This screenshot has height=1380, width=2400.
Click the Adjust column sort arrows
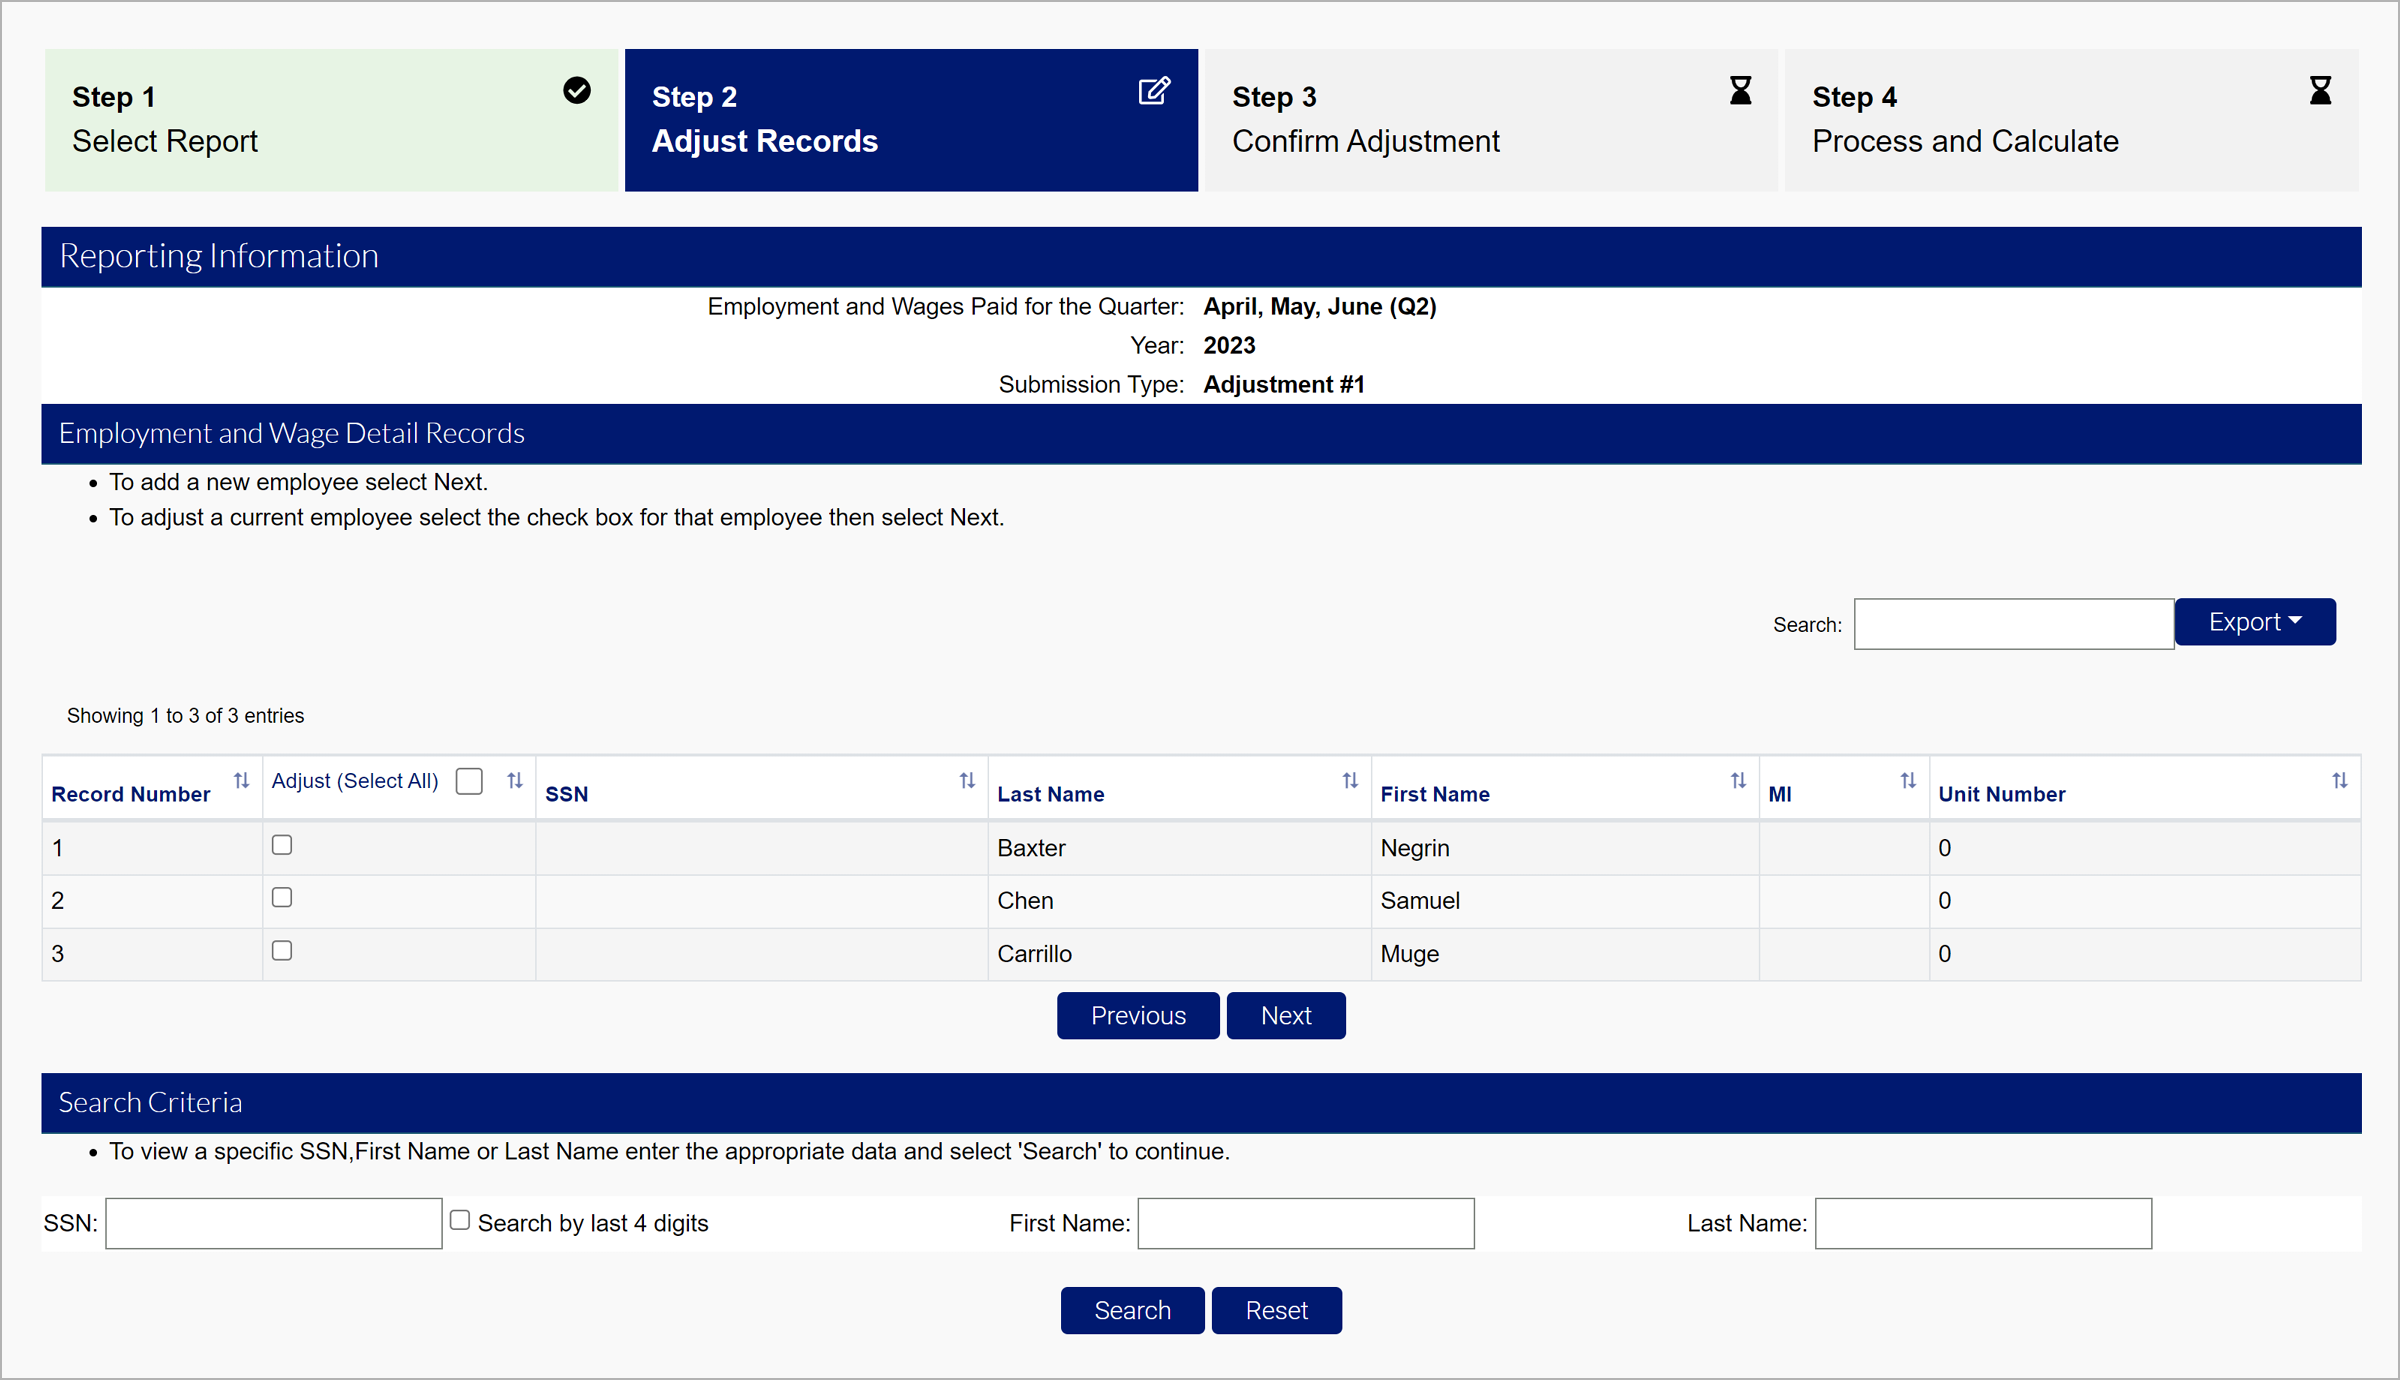click(514, 781)
